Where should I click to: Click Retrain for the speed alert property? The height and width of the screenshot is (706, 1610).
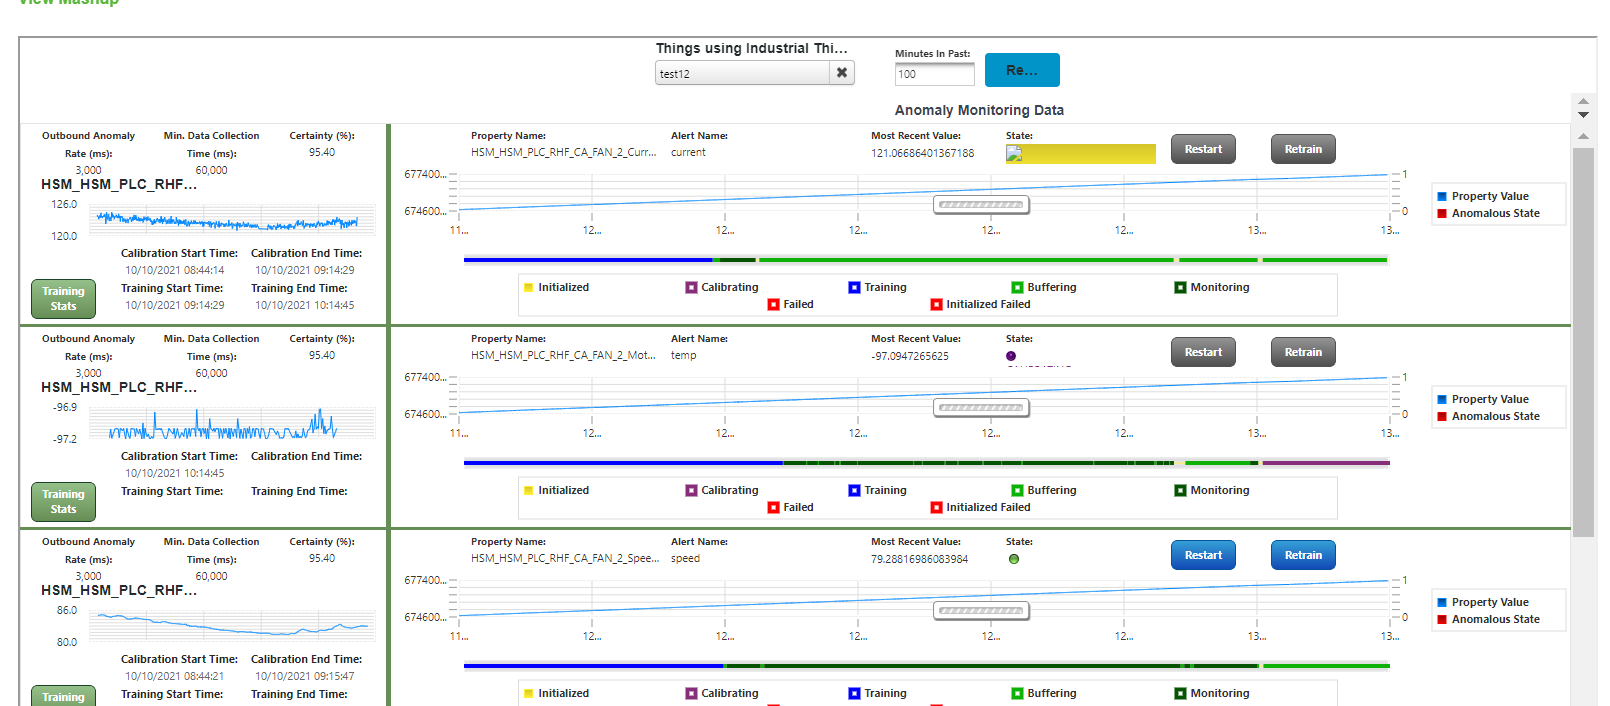pos(1302,555)
